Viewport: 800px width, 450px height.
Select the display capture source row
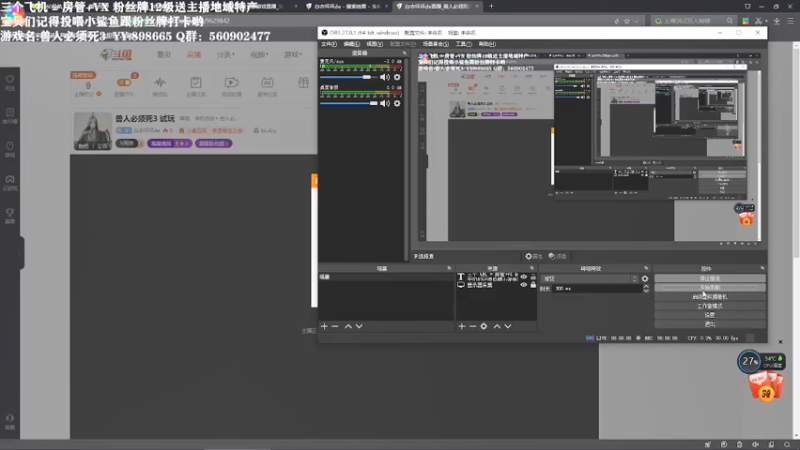point(496,285)
